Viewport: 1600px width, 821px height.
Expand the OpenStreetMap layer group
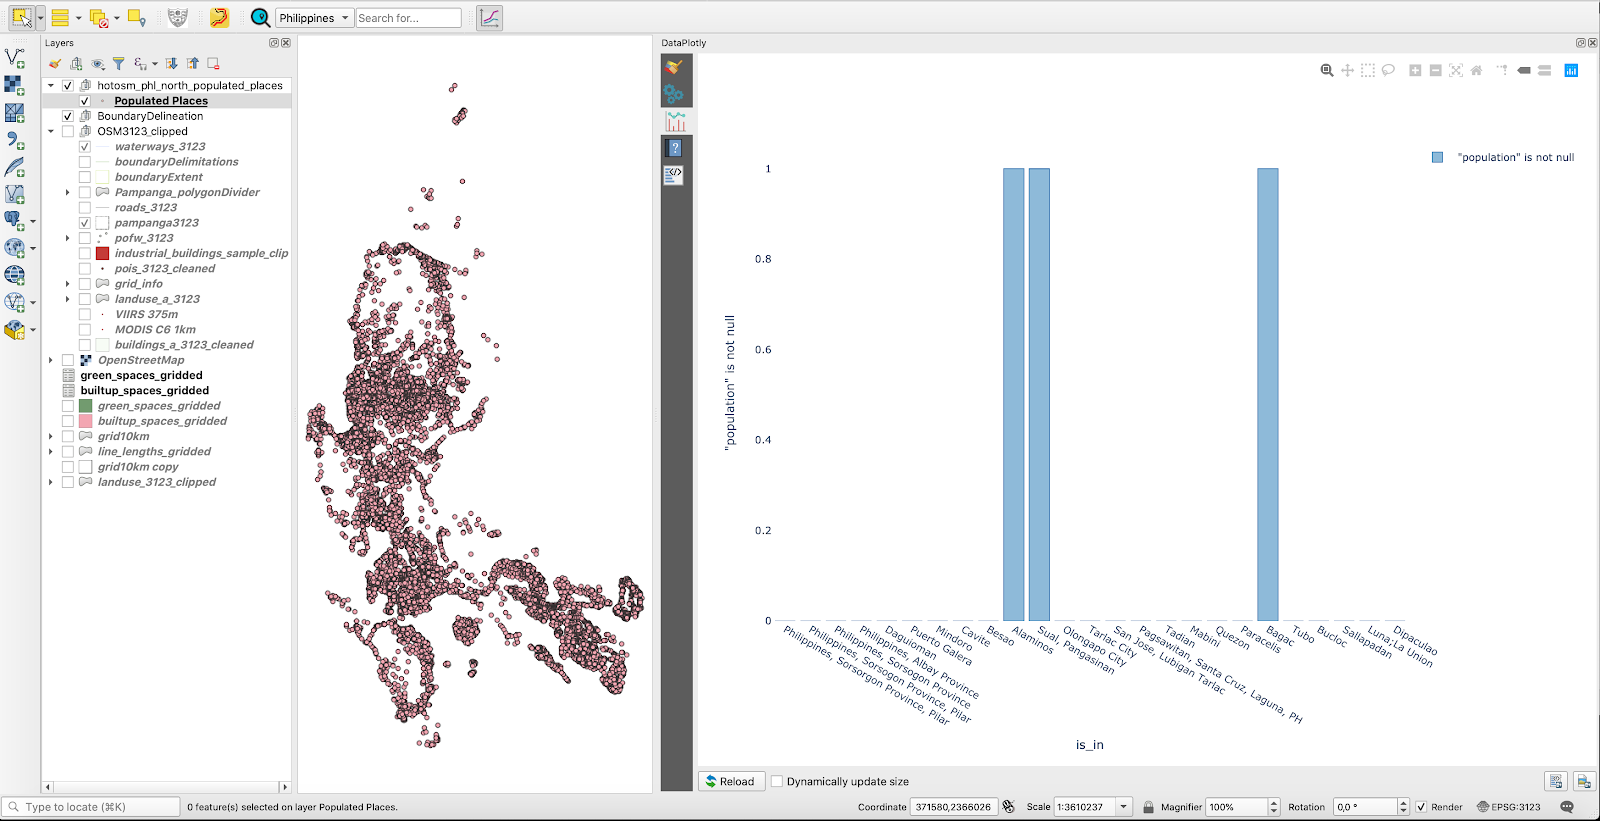(51, 360)
